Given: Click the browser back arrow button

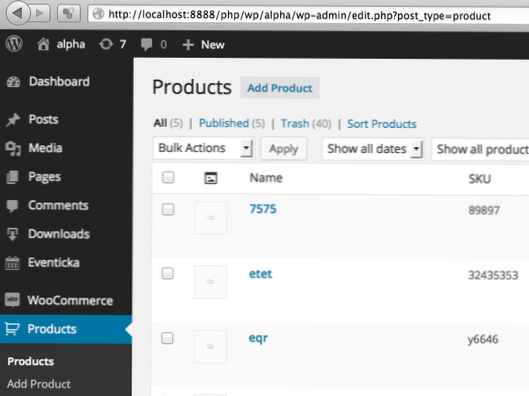Looking at the screenshot, I should [x=17, y=13].
